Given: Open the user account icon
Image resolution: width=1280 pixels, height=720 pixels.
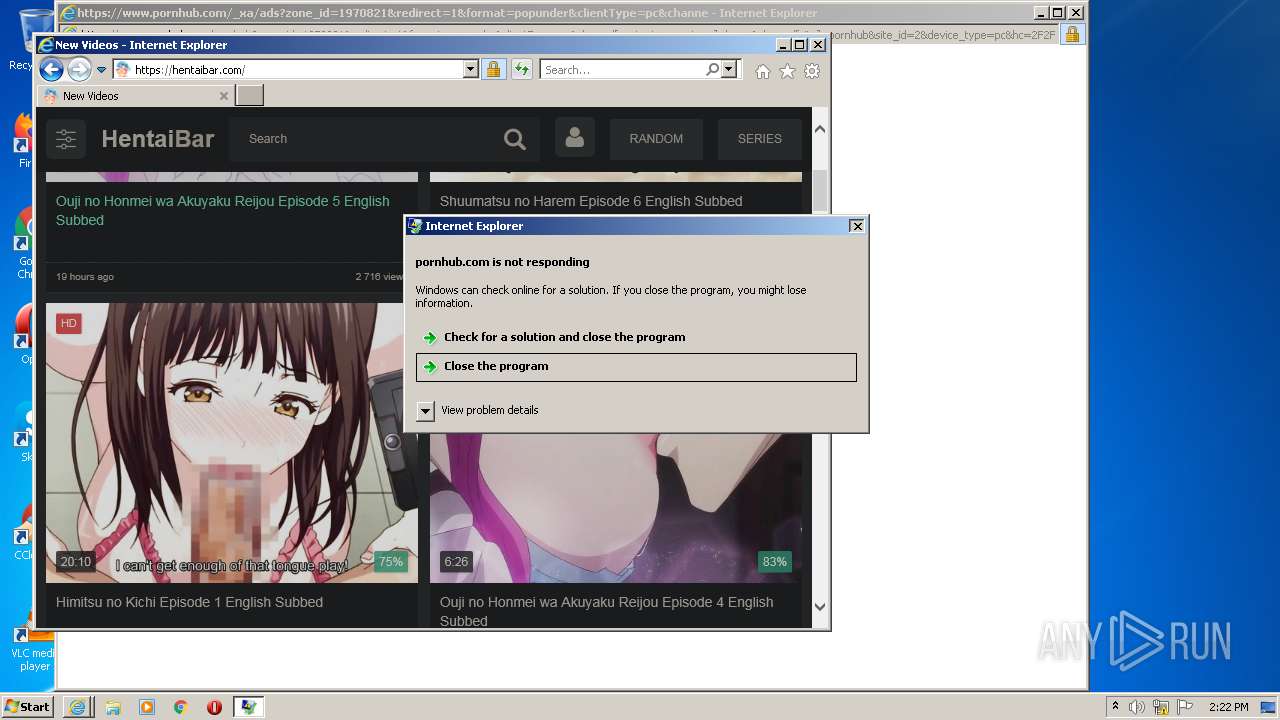Looking at the screenshot, I should coord(575,138).
